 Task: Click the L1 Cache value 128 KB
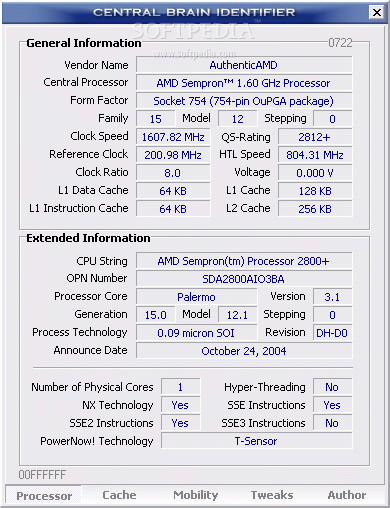(315, 191)
